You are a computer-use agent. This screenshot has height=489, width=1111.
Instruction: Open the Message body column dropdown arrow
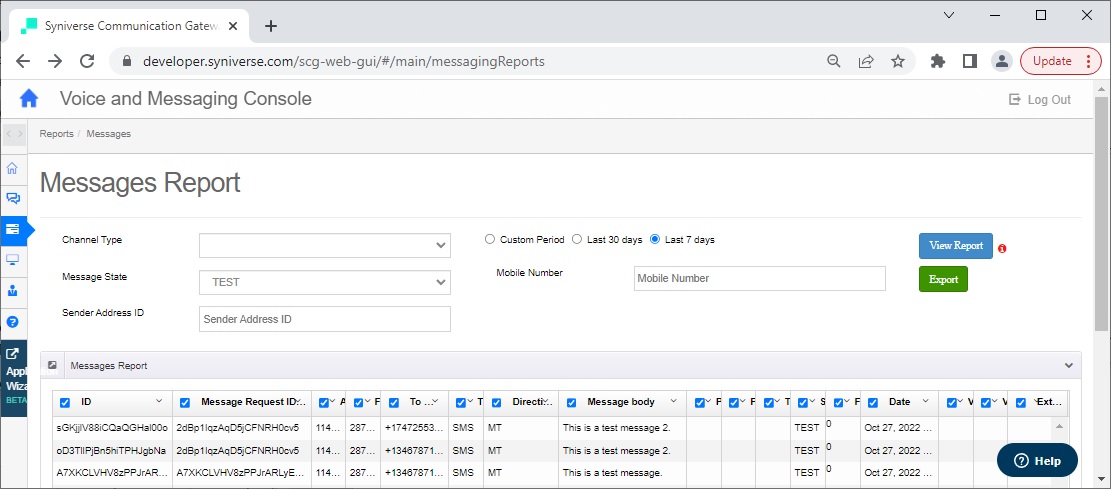(x=673, y=401)
